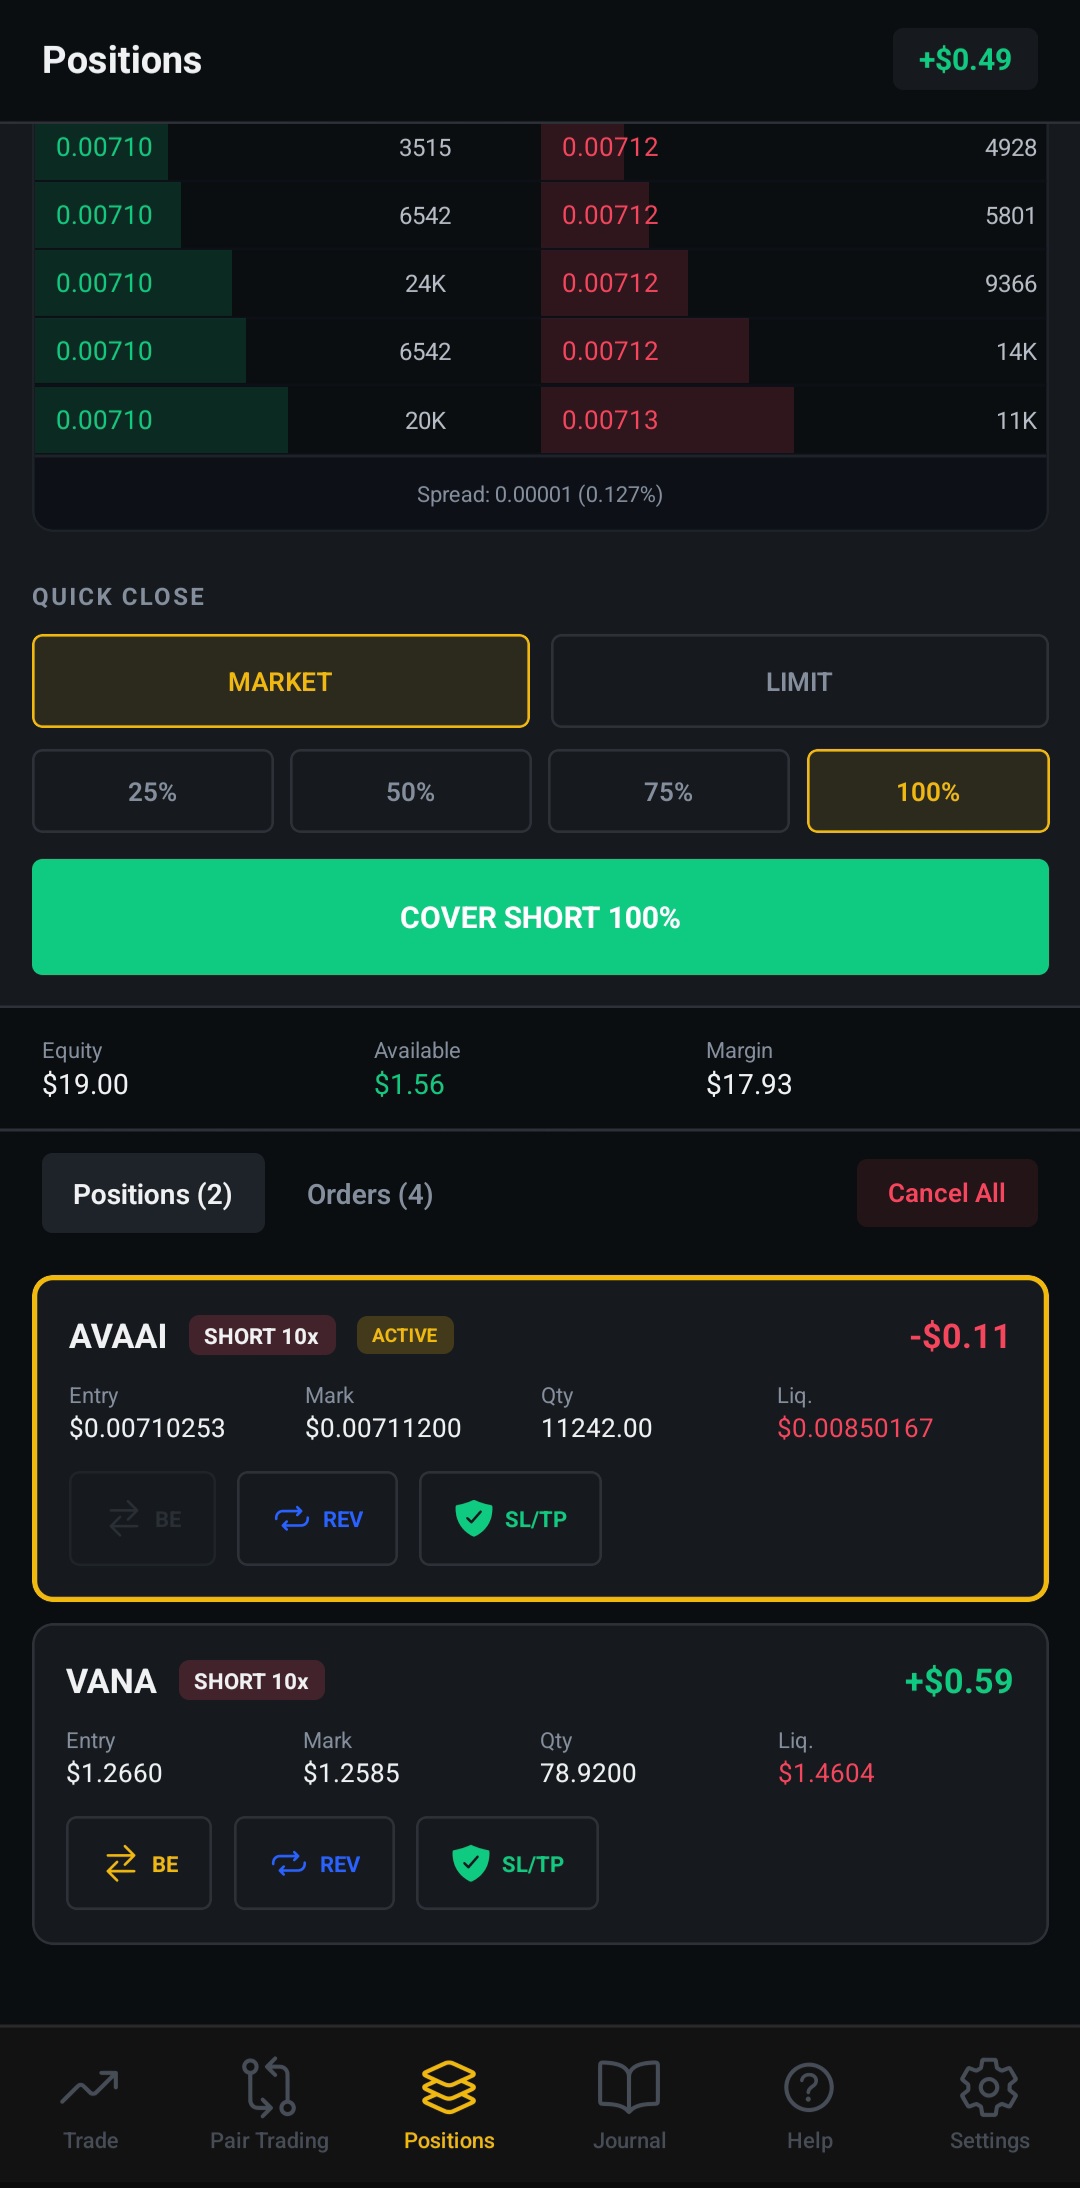Viewport: 1080px width, 2188px height.
Task: Tap the BE break-even button on VANA
Action: 138,1863
